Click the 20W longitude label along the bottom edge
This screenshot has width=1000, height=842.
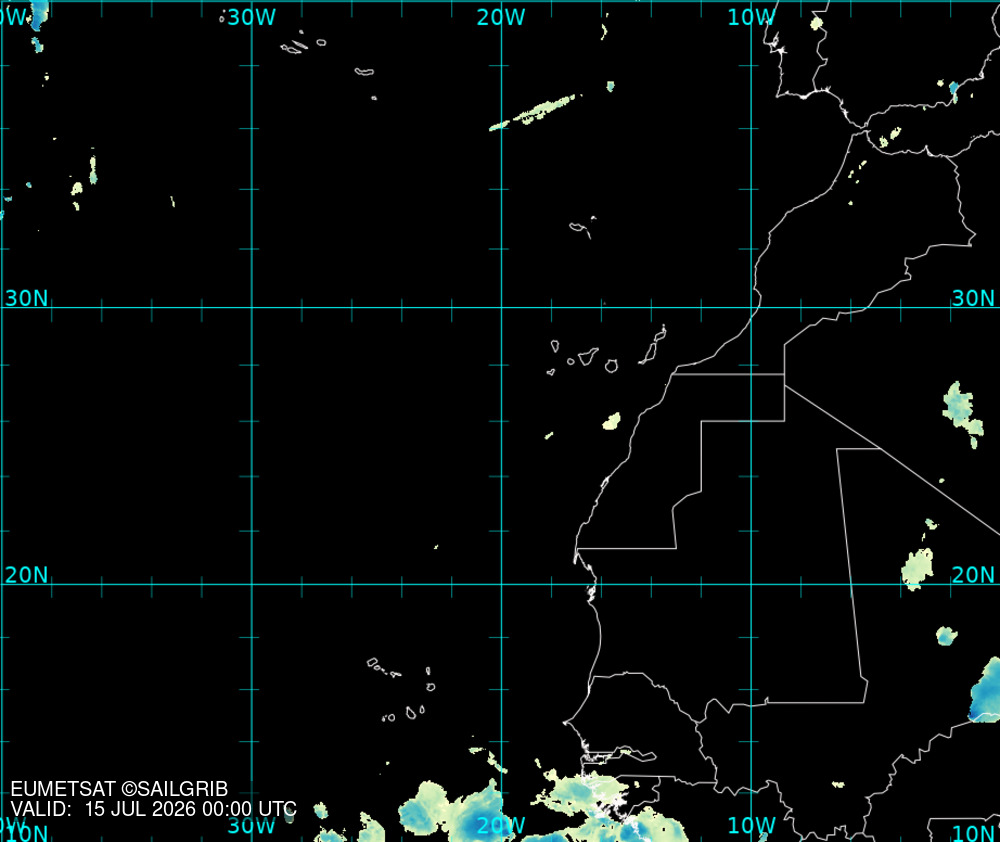[x=501, y=825]
